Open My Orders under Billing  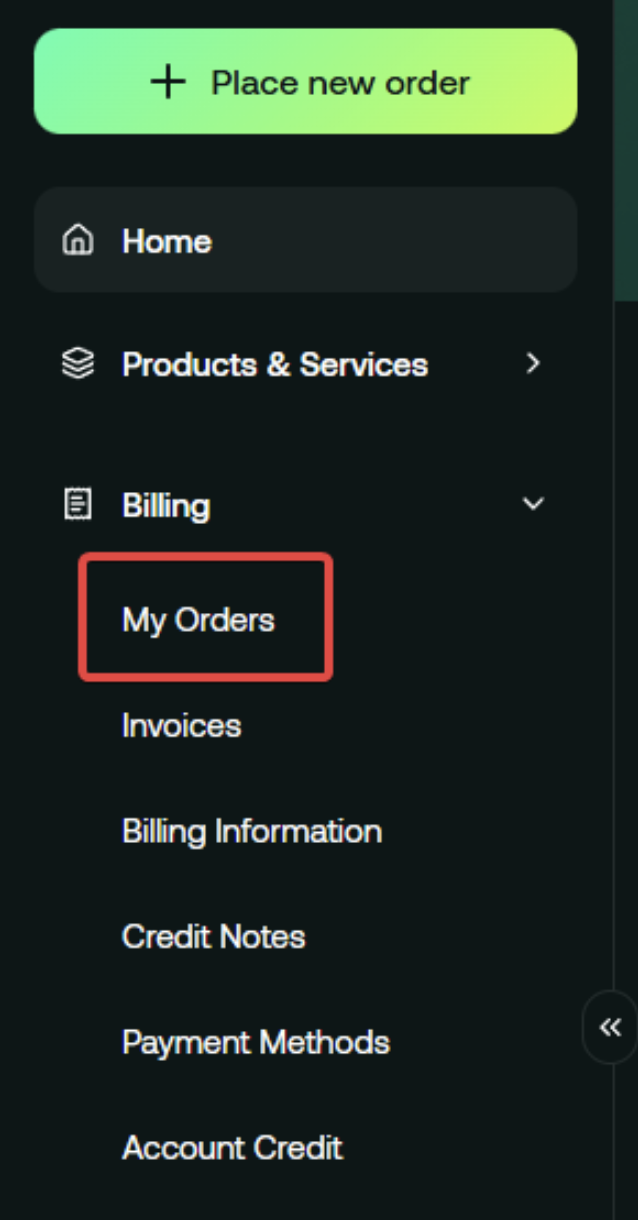coord(198,620)
